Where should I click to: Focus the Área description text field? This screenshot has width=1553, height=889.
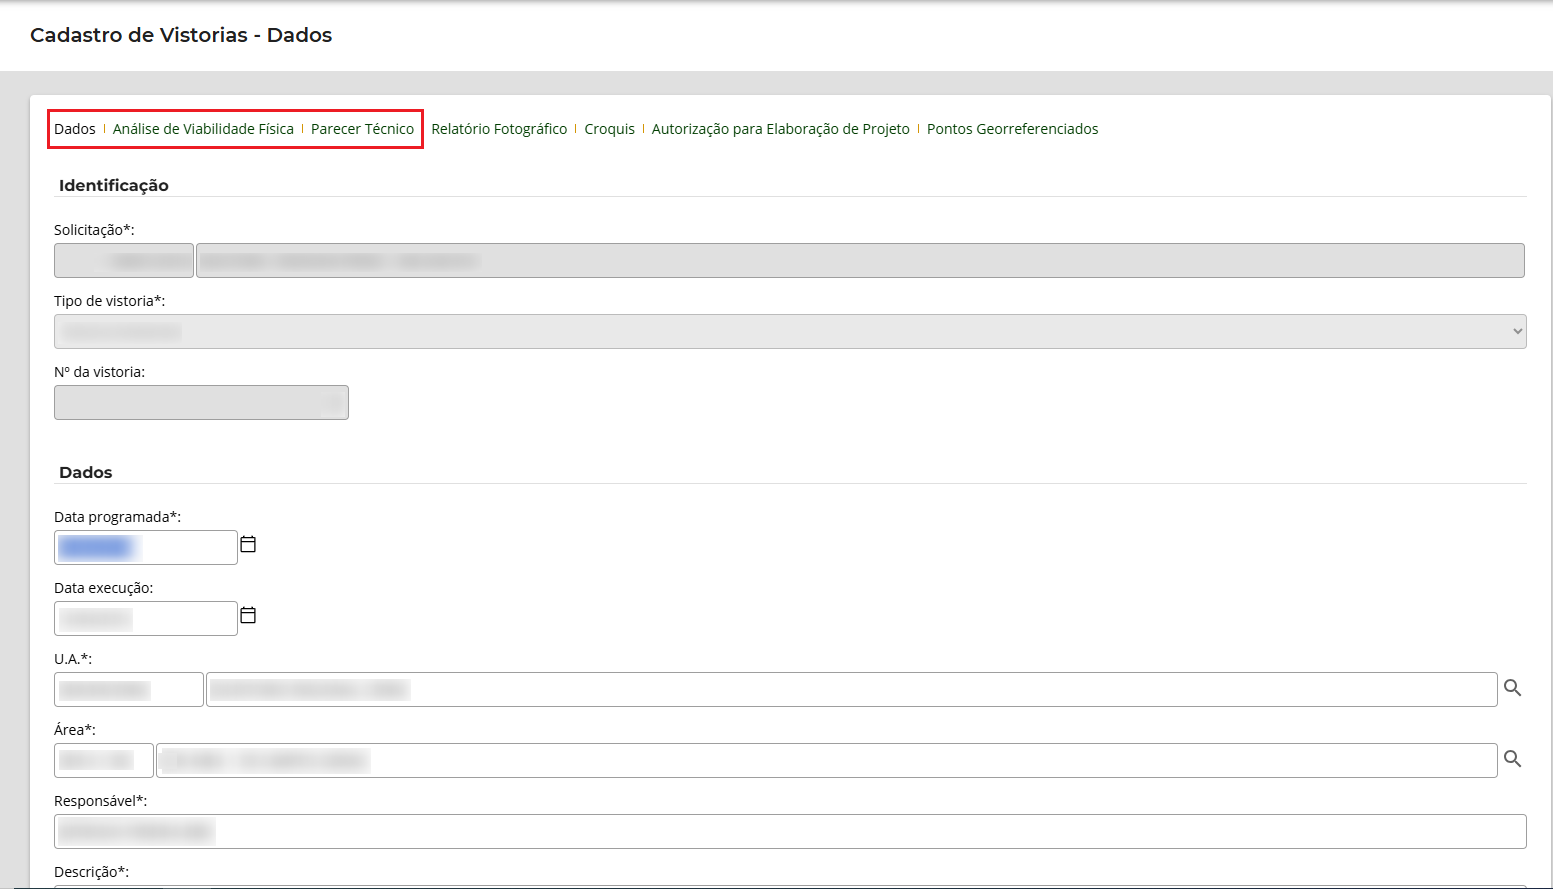pos(826,761)
